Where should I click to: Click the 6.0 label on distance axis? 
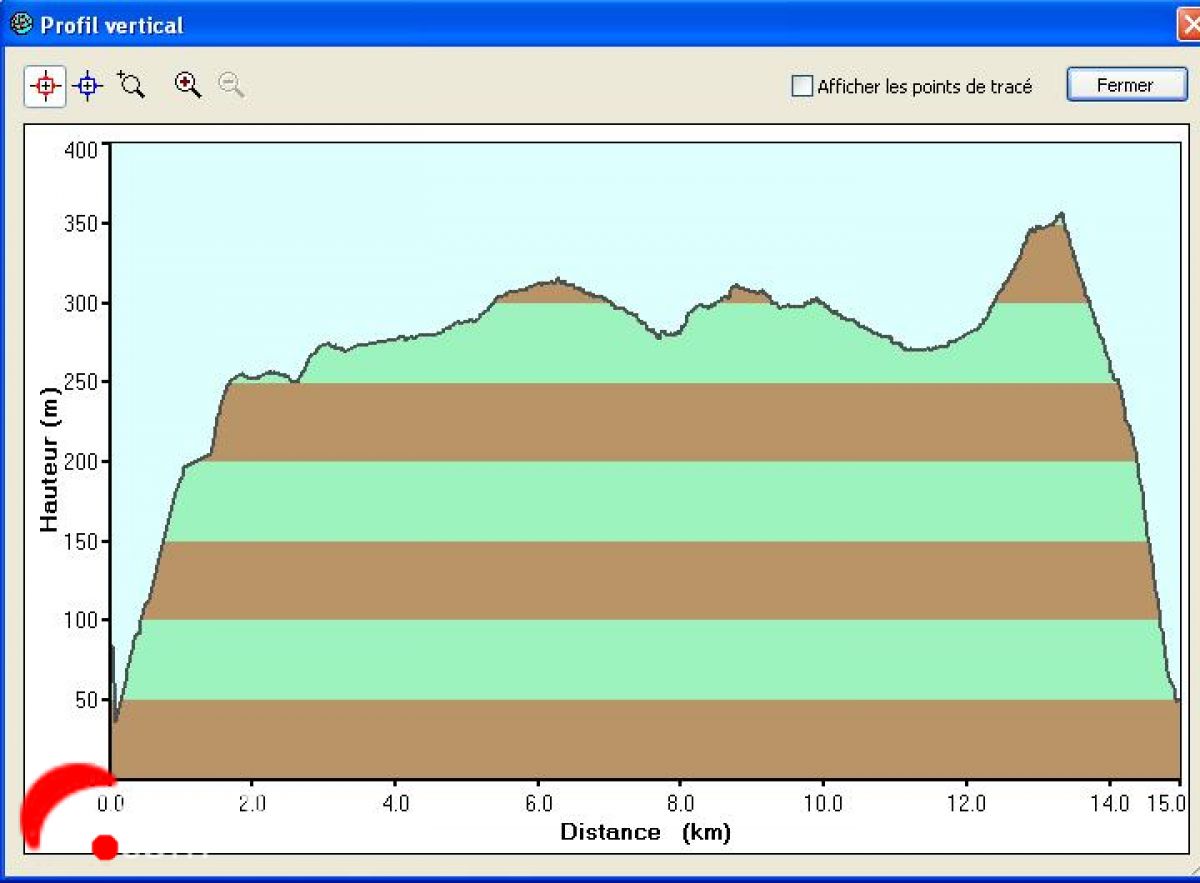[x=538, y=803]
